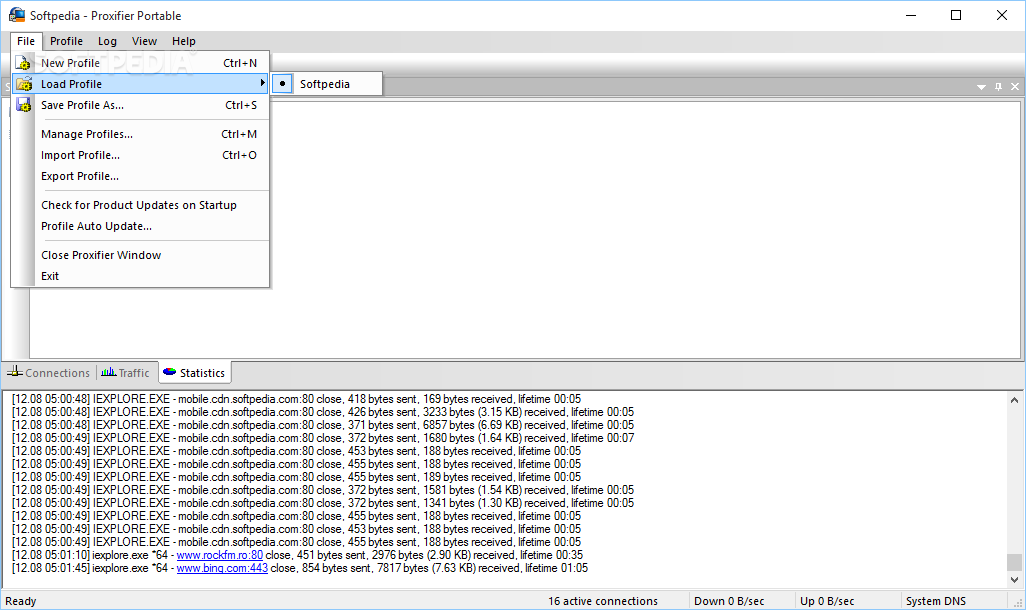Minimize the Proxifier window
Screen dimensions: 1026x610
point(911,15)
